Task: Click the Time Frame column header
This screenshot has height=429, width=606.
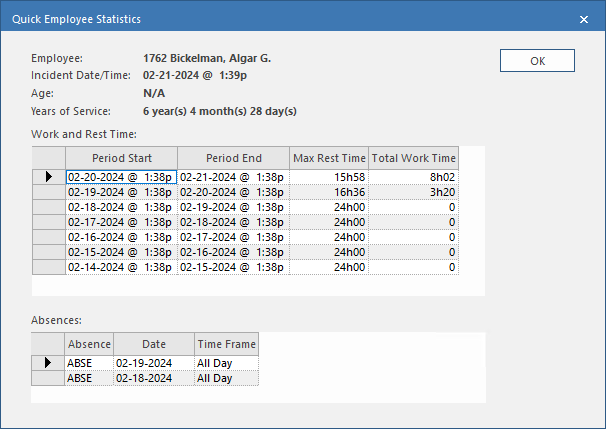Action: pos(226,344)
